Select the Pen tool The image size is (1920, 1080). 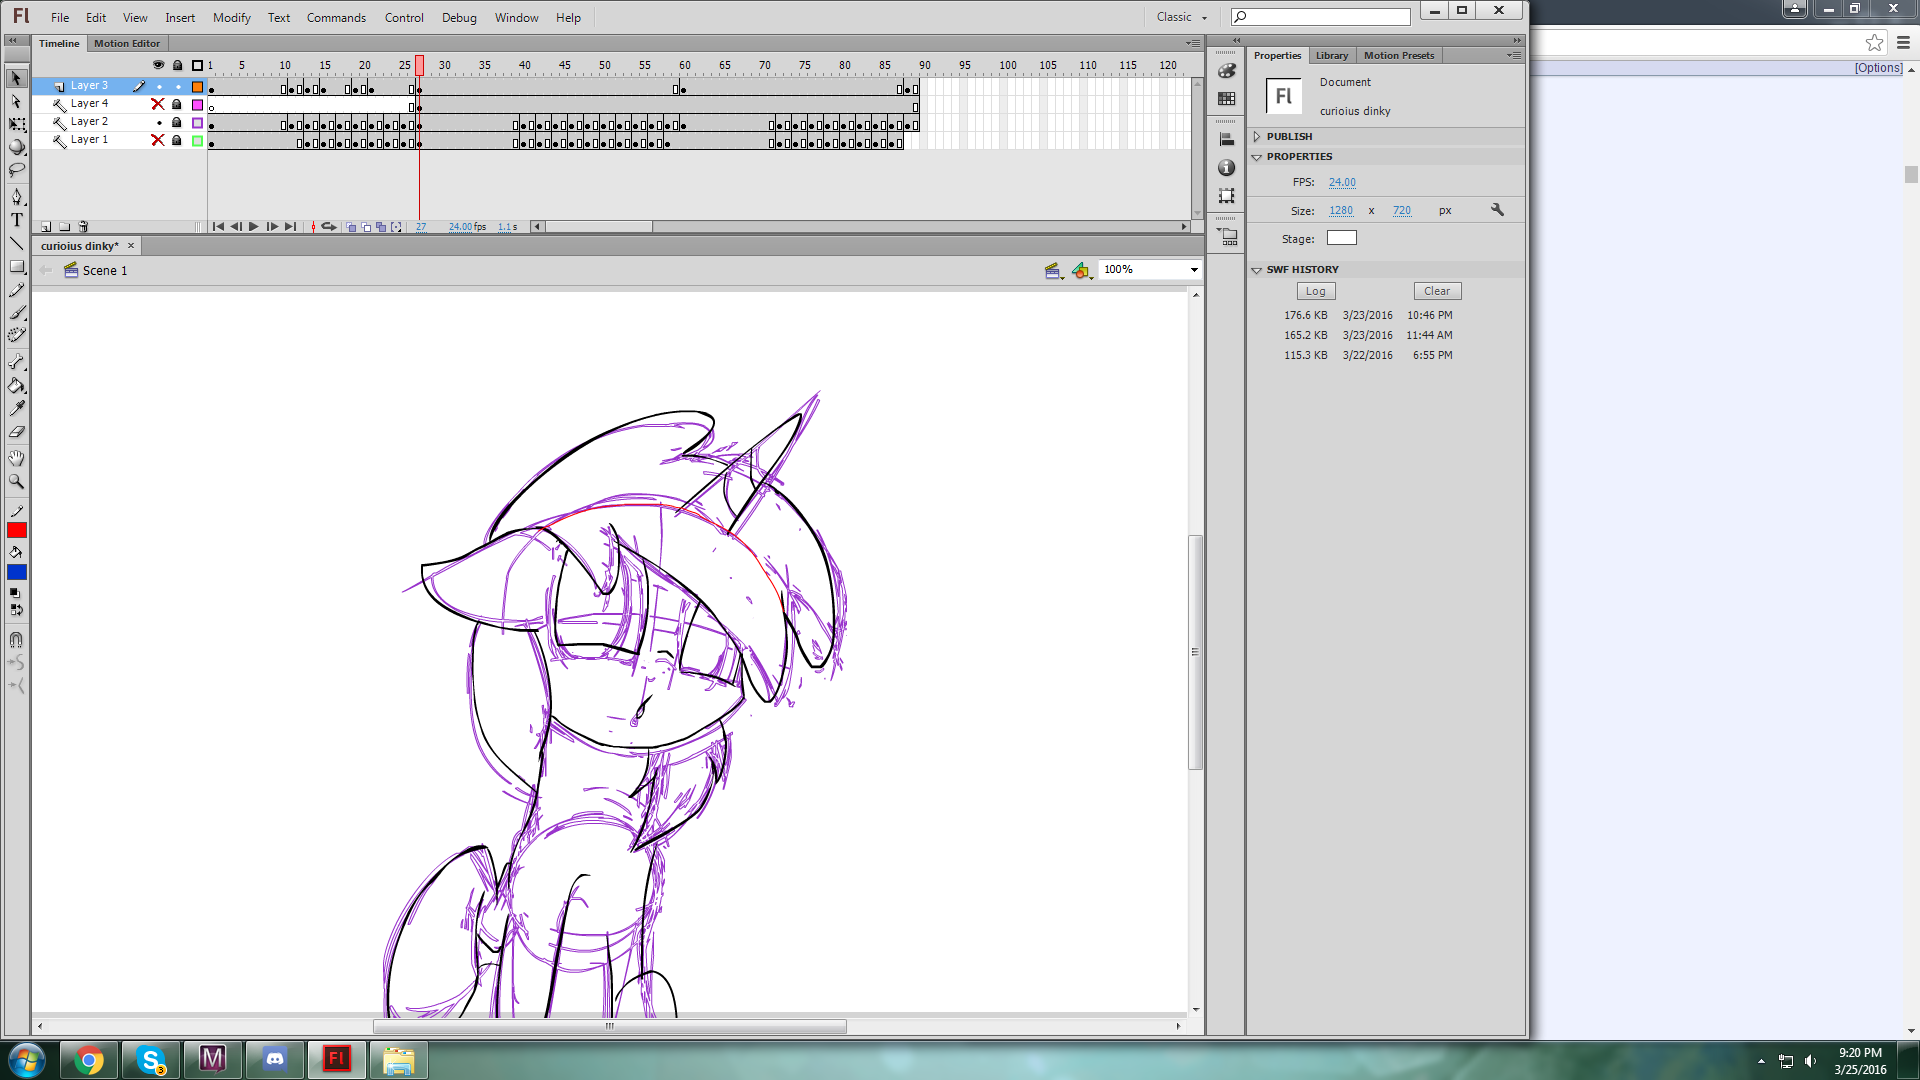pos(17,197)
